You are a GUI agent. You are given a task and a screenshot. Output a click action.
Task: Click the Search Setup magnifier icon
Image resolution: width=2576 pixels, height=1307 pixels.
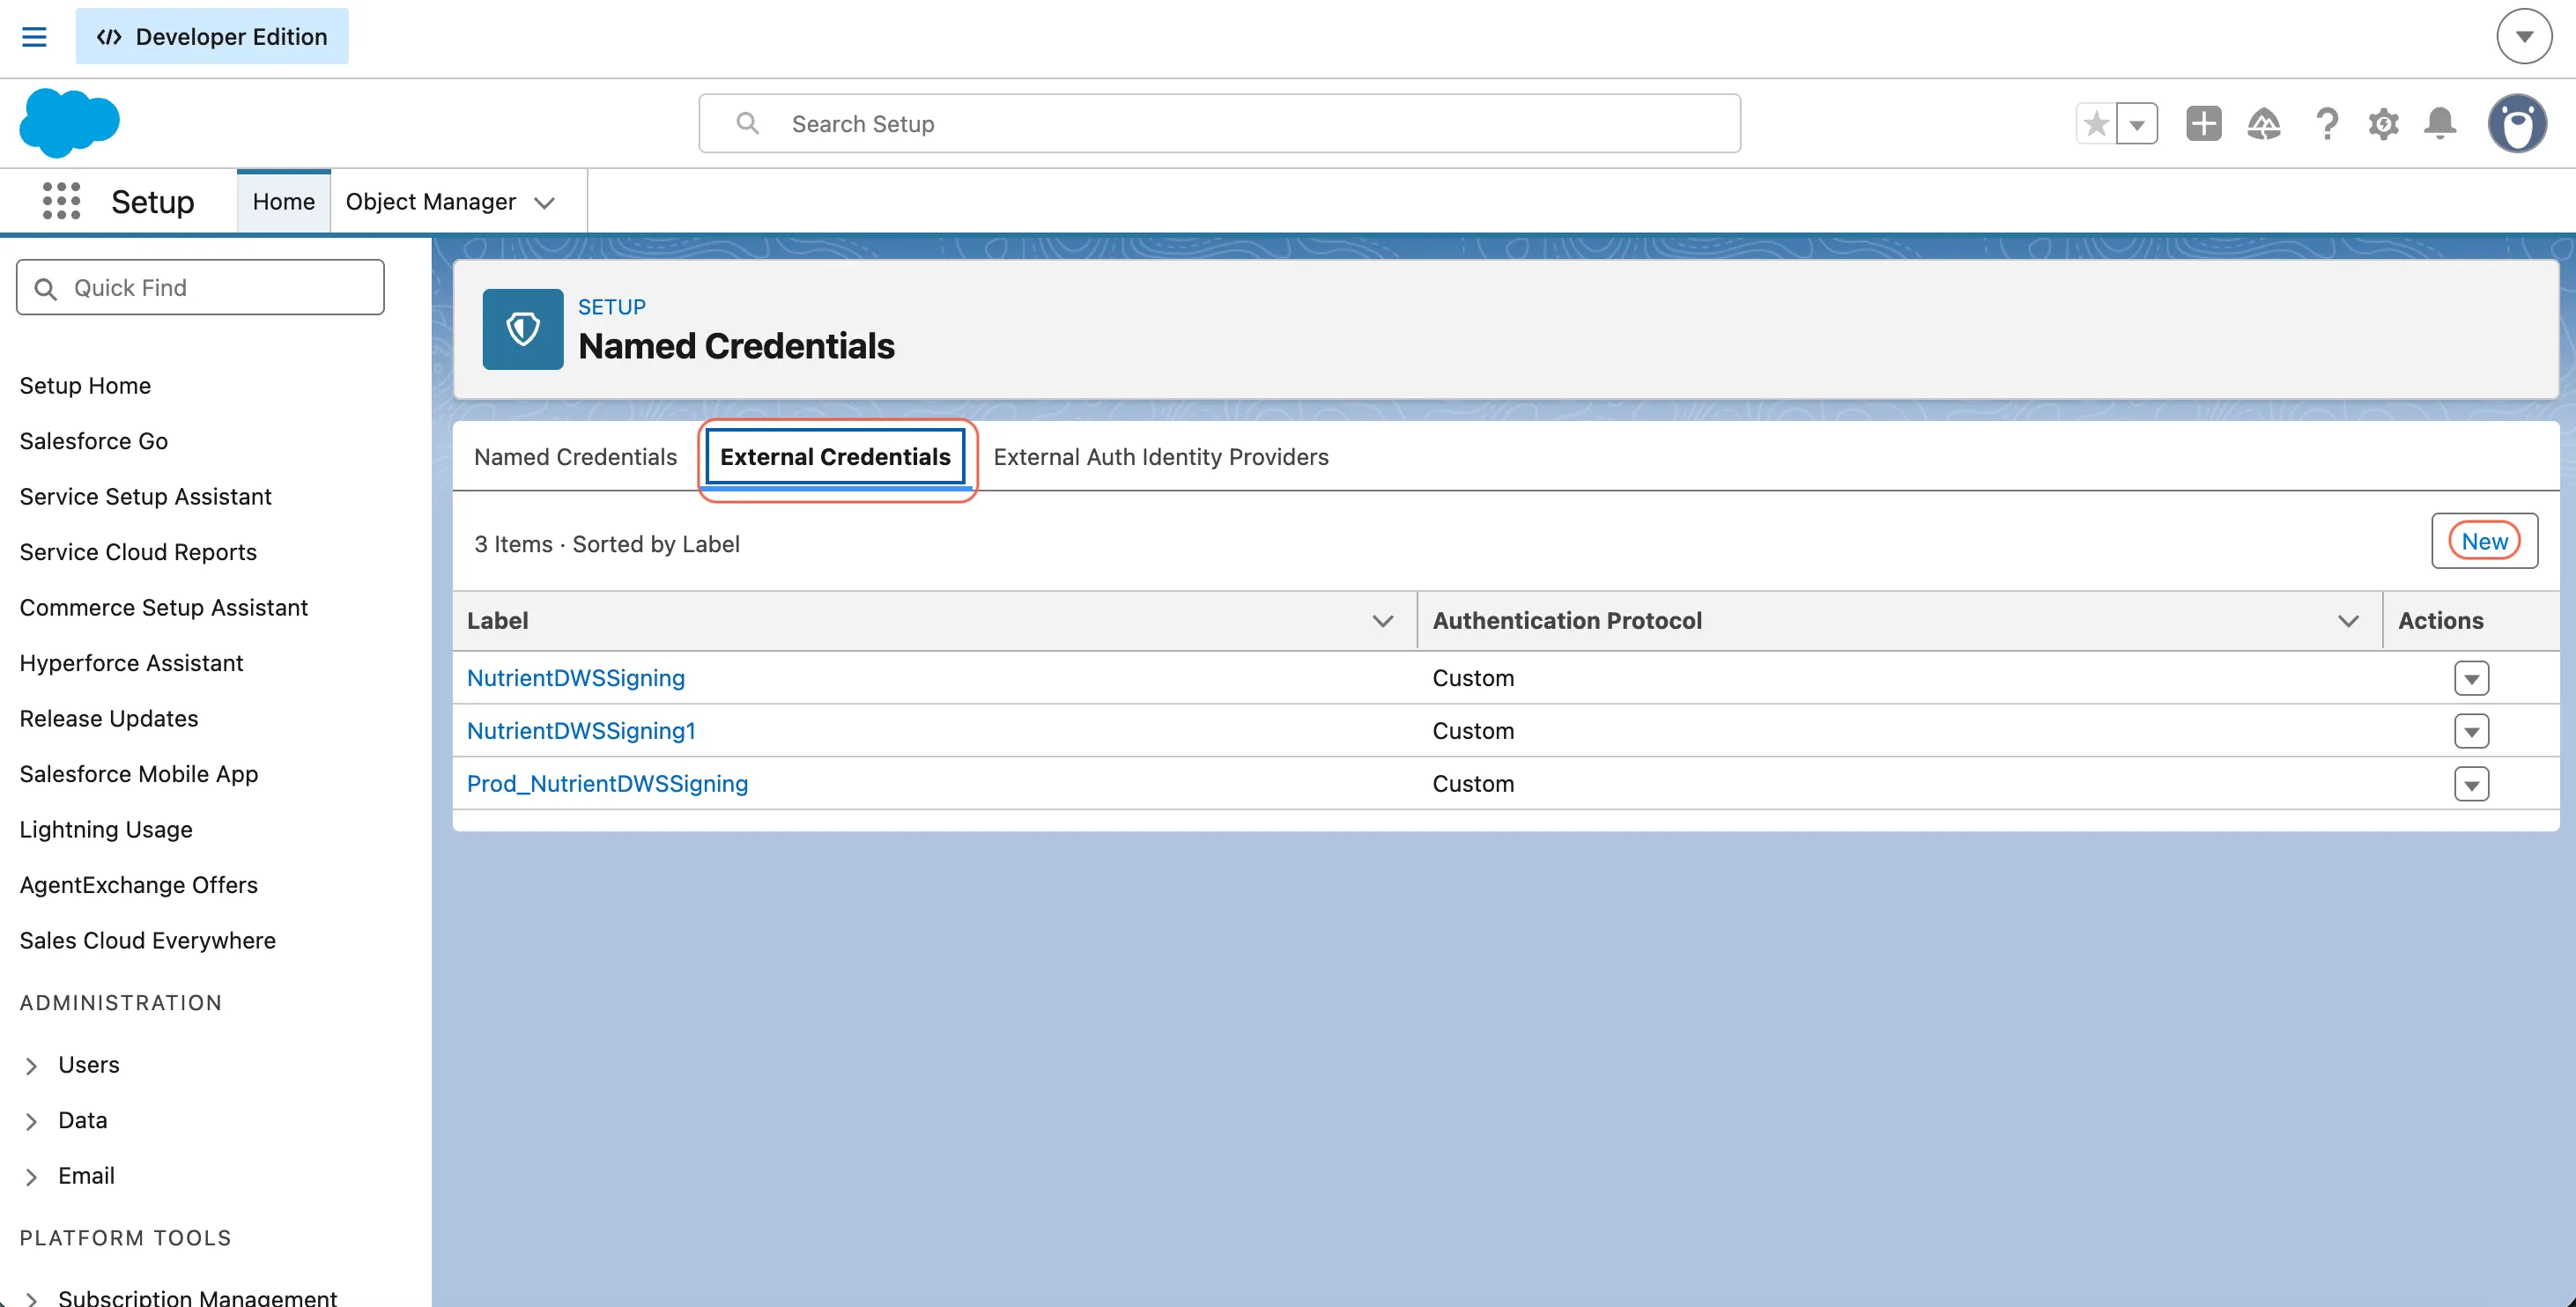point(747,123)
